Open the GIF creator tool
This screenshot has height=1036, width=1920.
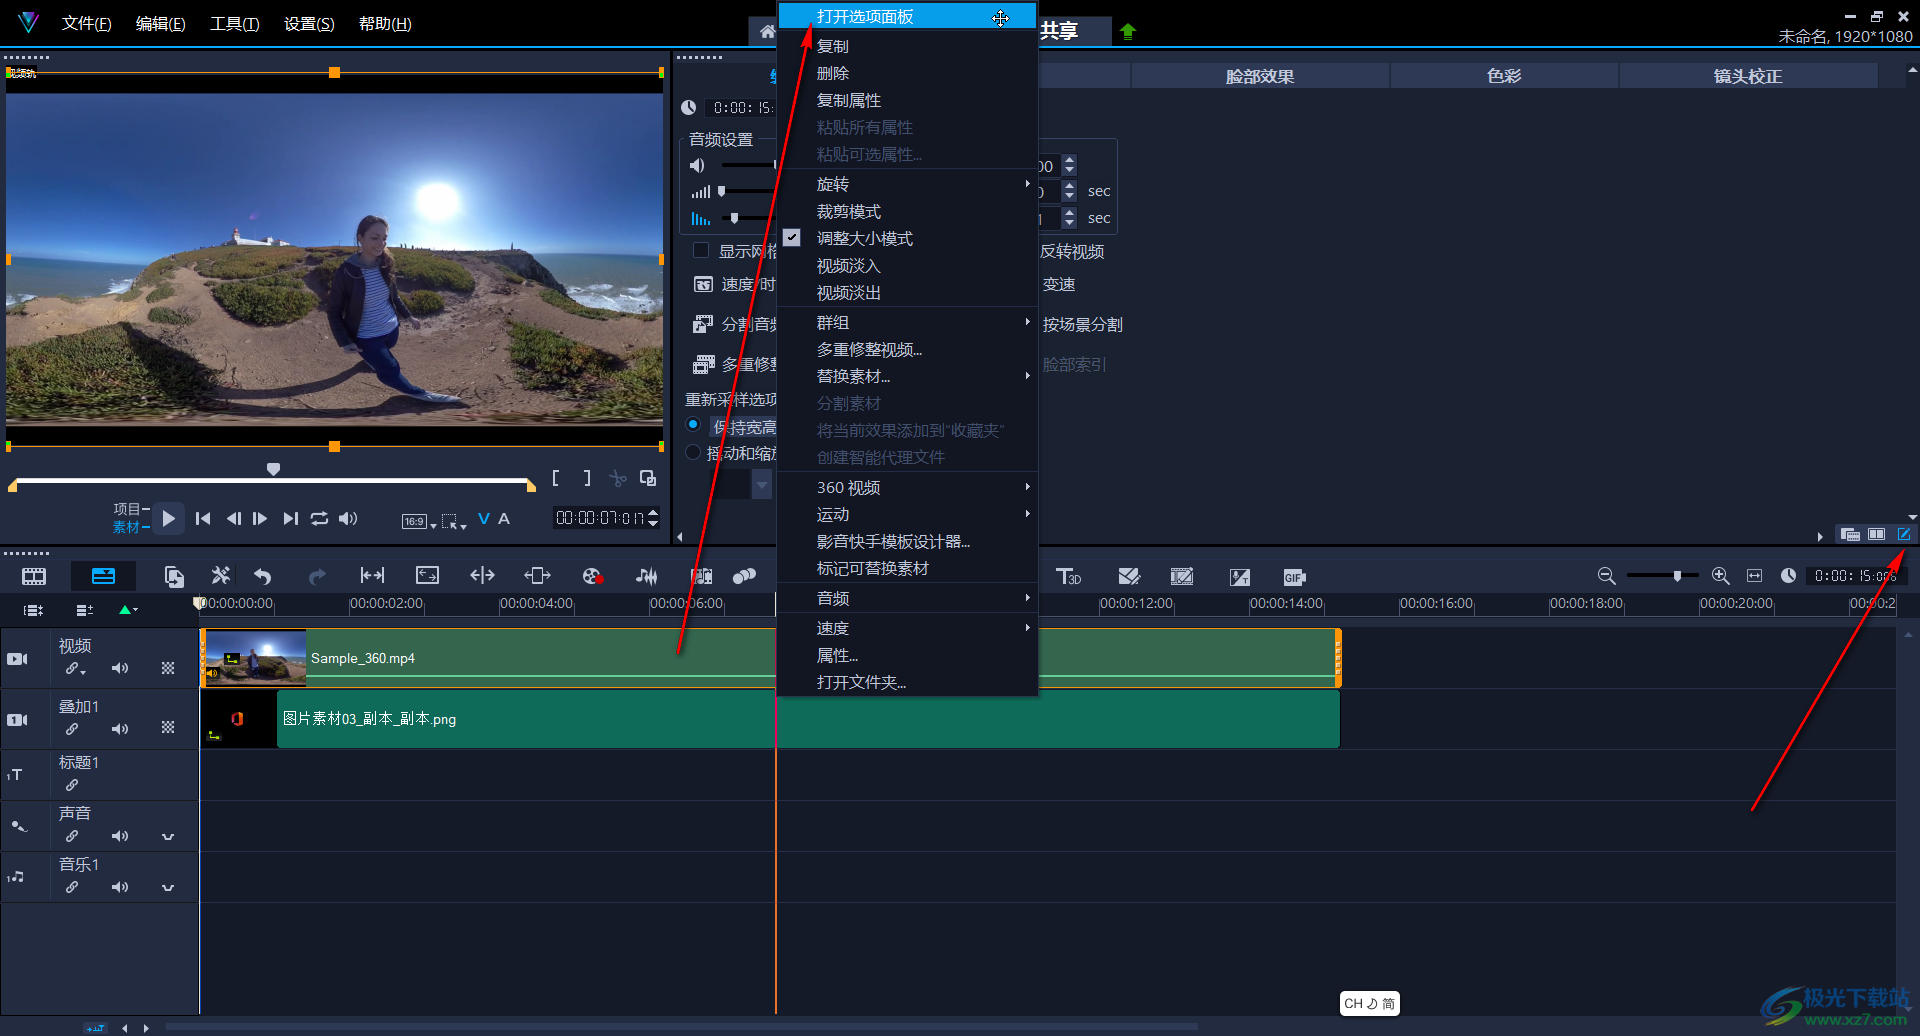[x=1294, y=577]
